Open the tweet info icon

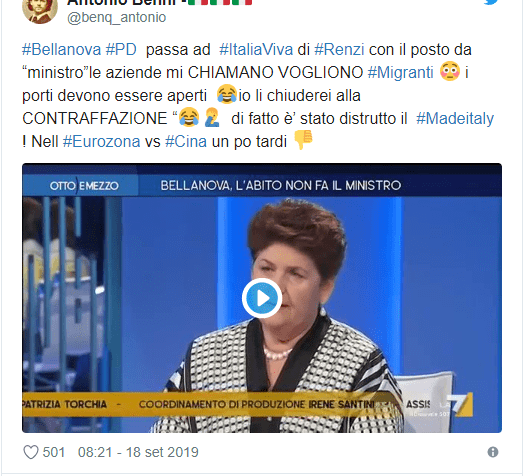(493, 452)
